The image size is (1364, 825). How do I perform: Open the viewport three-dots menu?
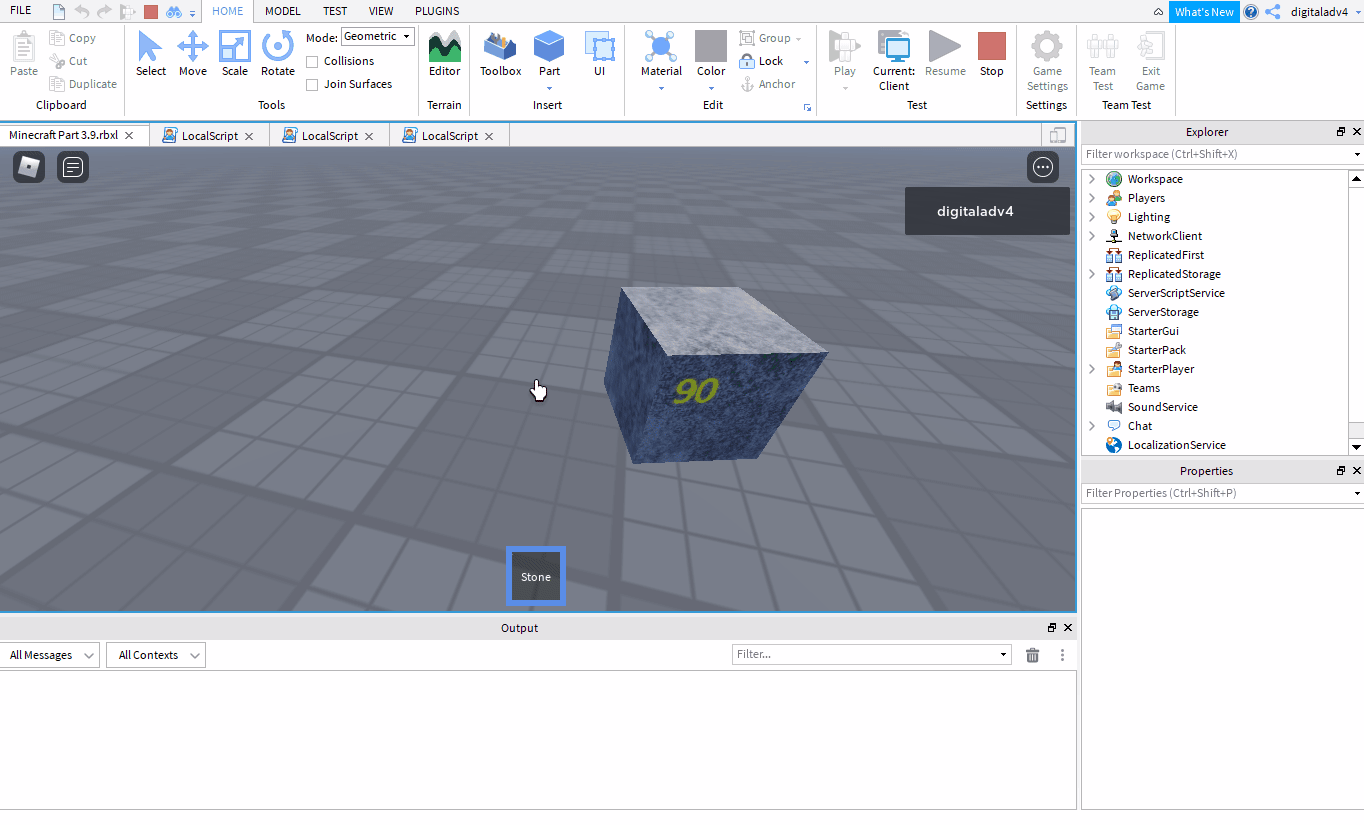1043,167
